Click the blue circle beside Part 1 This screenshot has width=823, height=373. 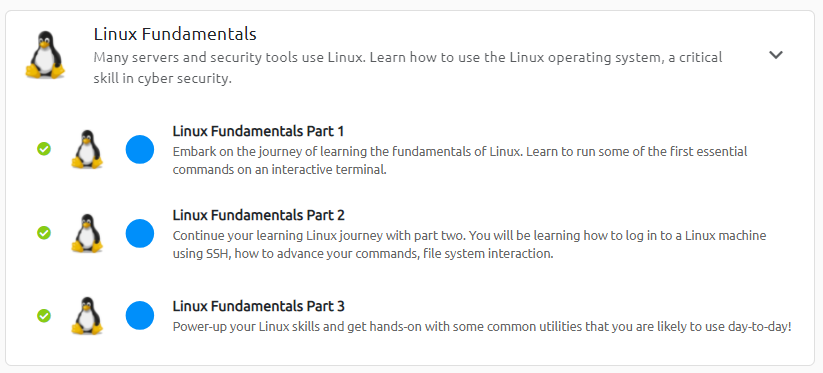tap(140, 150)
